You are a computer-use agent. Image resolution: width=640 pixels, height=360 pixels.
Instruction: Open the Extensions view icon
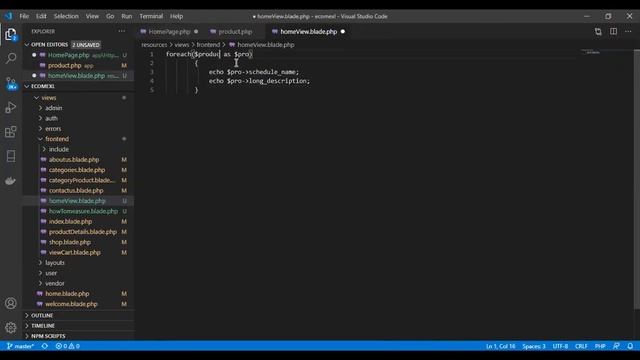click(11, 132)
